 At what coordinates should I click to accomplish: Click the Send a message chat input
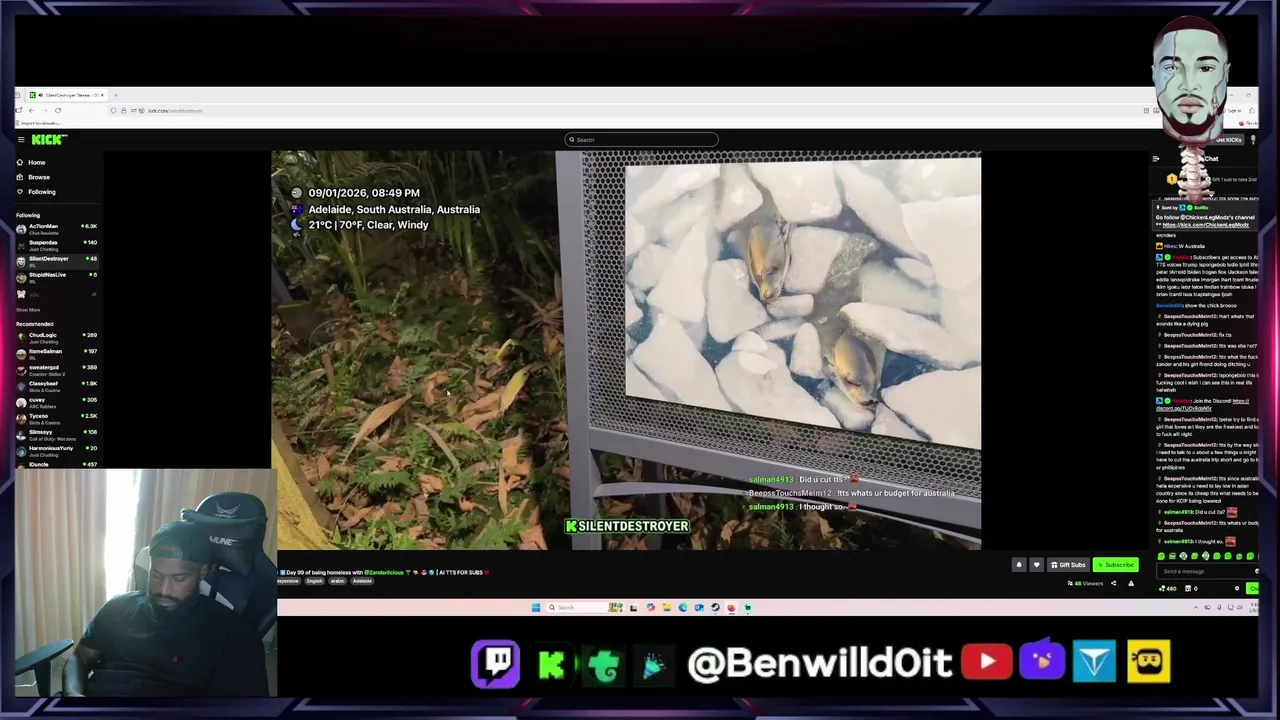(1205, 572)
